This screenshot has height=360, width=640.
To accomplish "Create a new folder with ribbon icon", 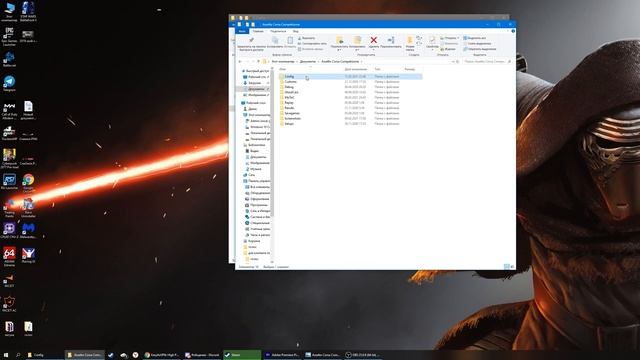I will (x=409, y=40).
